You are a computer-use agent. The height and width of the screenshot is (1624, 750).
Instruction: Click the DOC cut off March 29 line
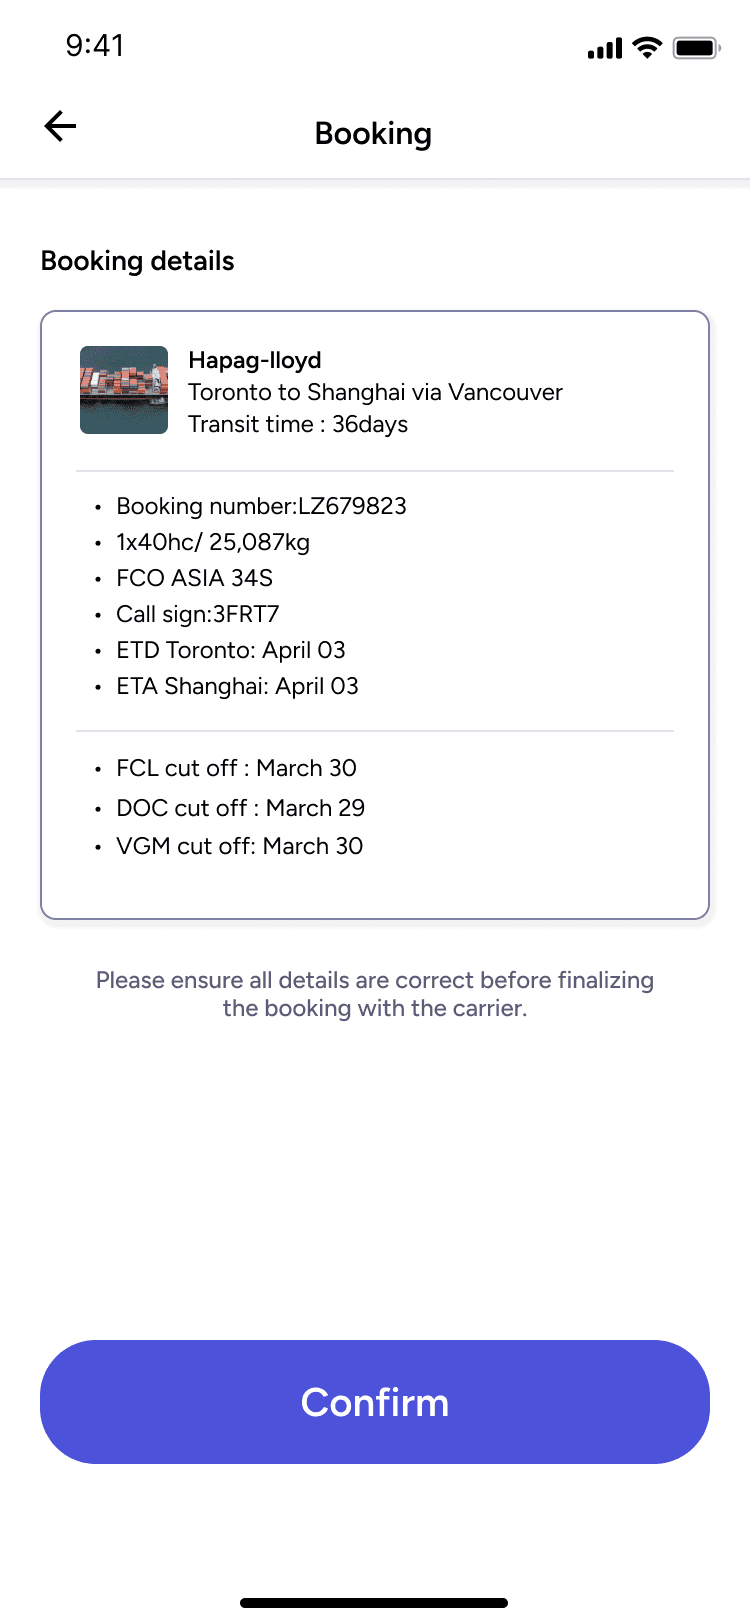click(x=241, y=808)
